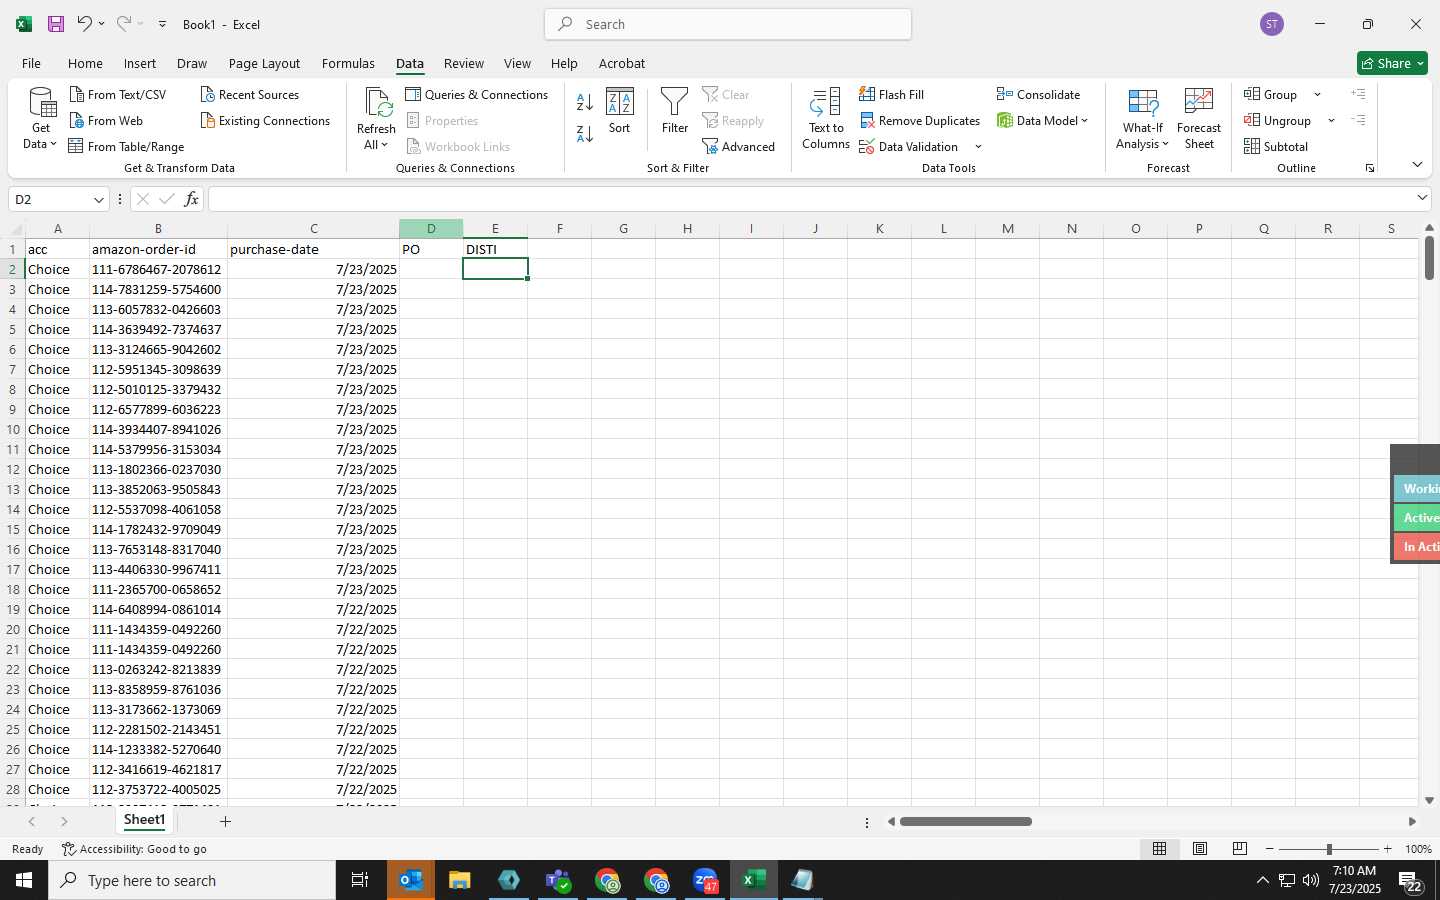
Task: Select Sheet1 tab
Action: (144, 820)
